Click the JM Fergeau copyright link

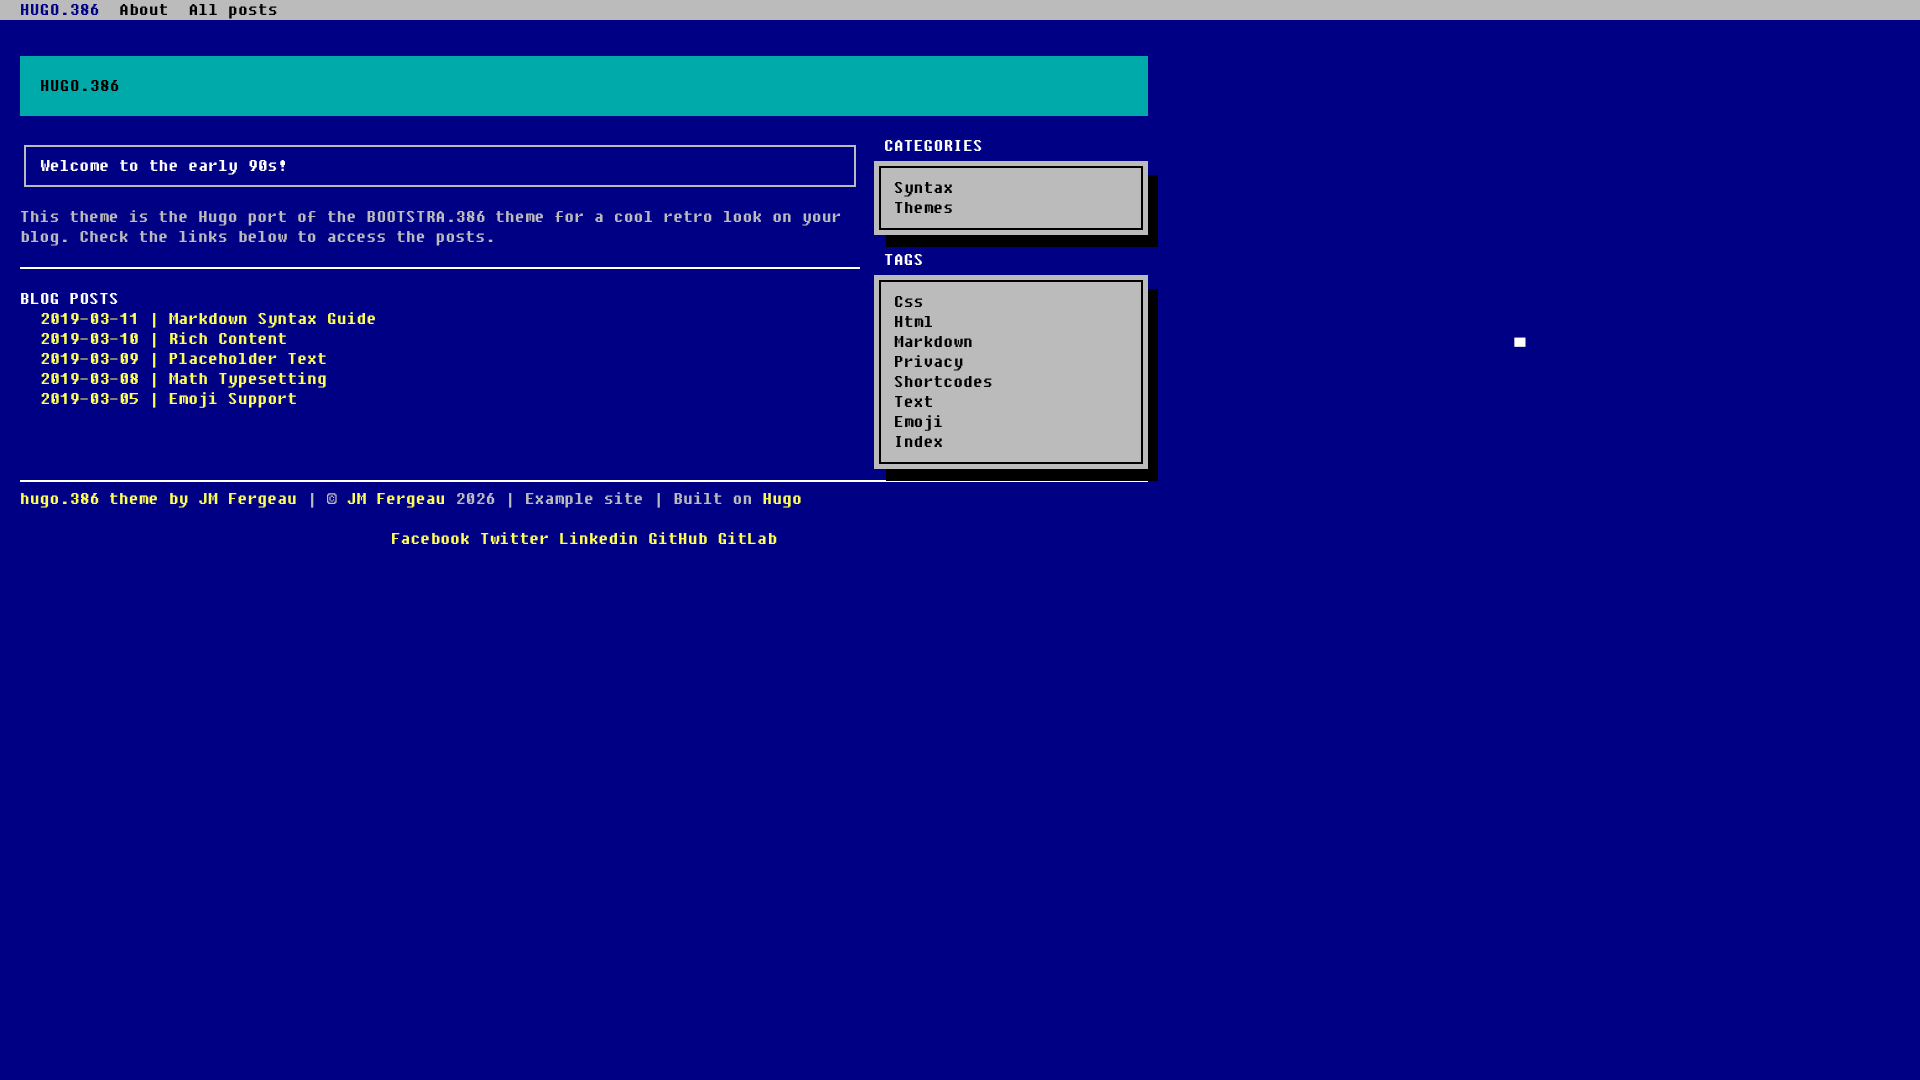pos(396,499)
